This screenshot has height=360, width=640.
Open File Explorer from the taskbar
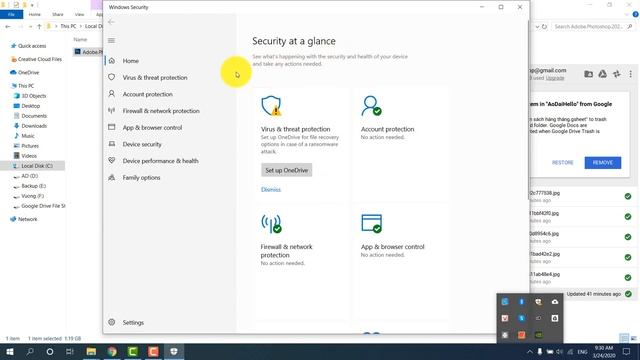pos(91,352)
